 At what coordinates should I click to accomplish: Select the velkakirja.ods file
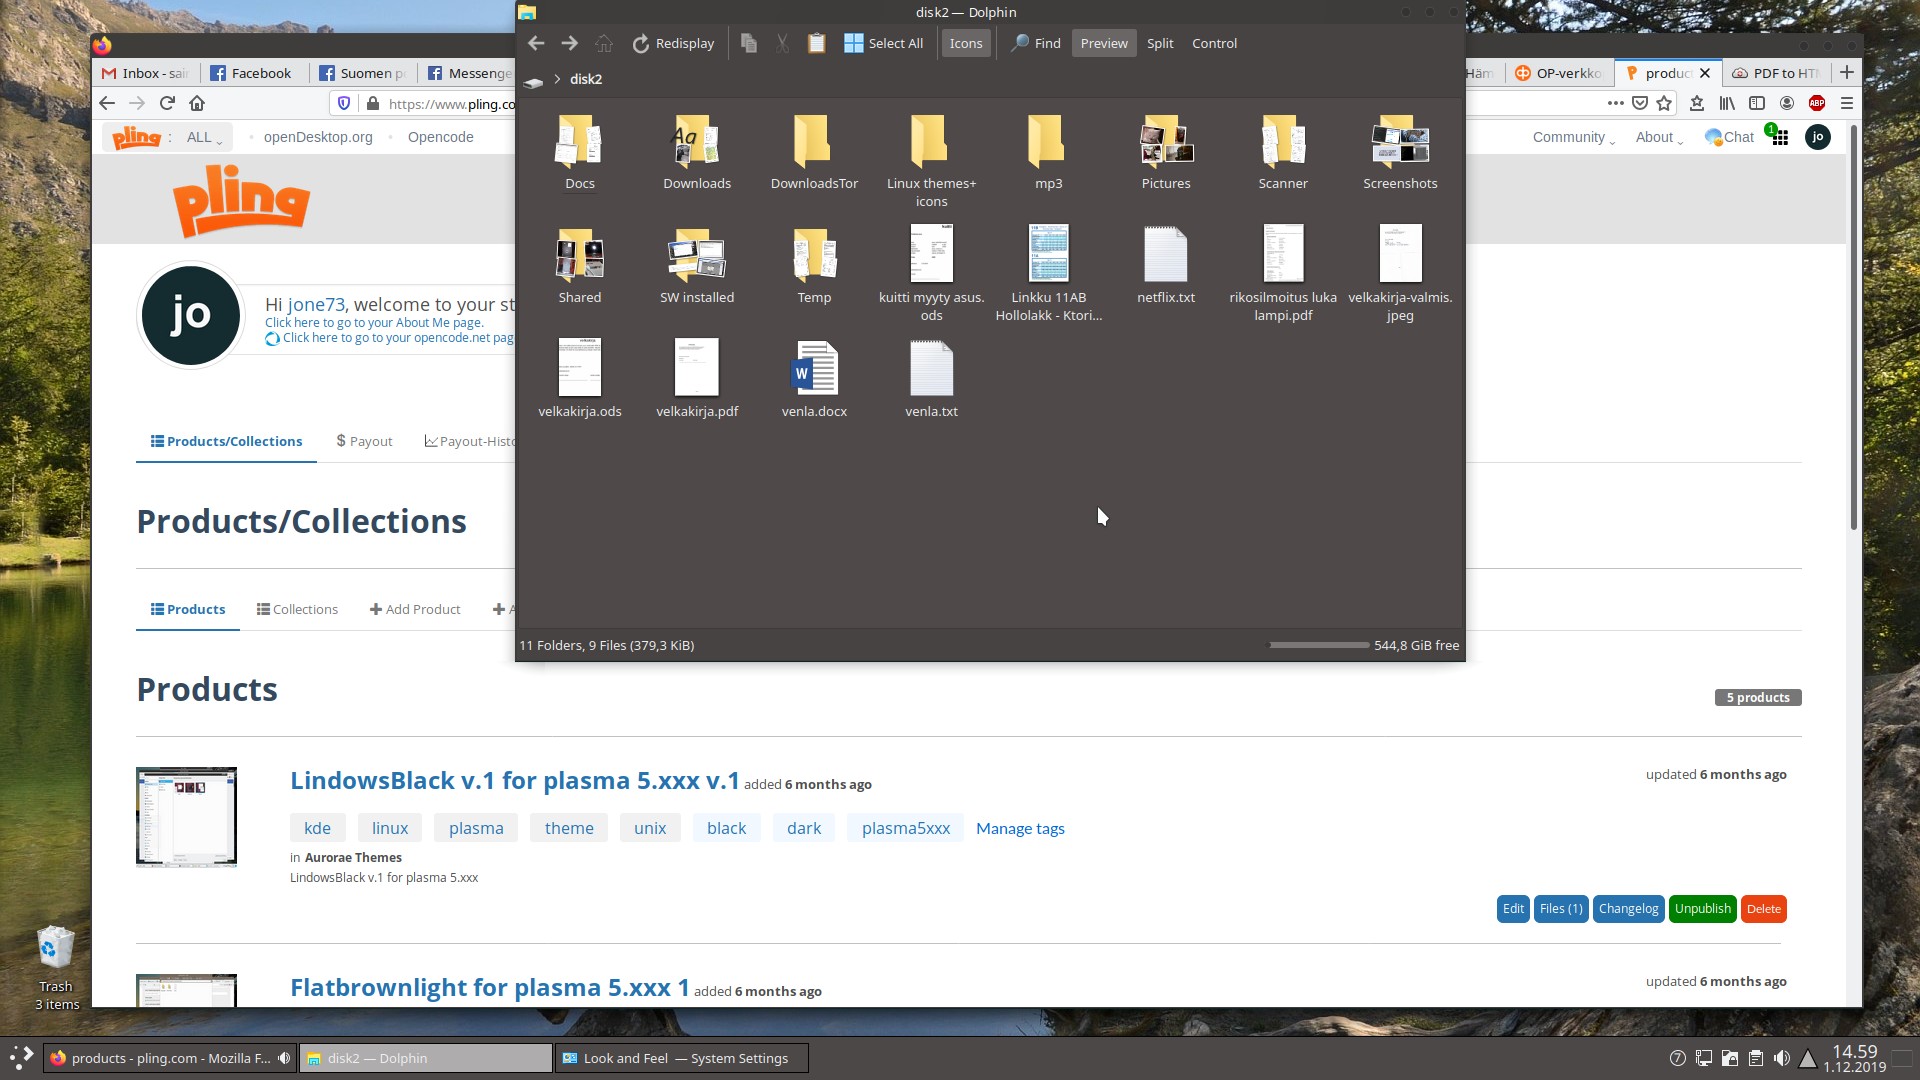[580, 380]
